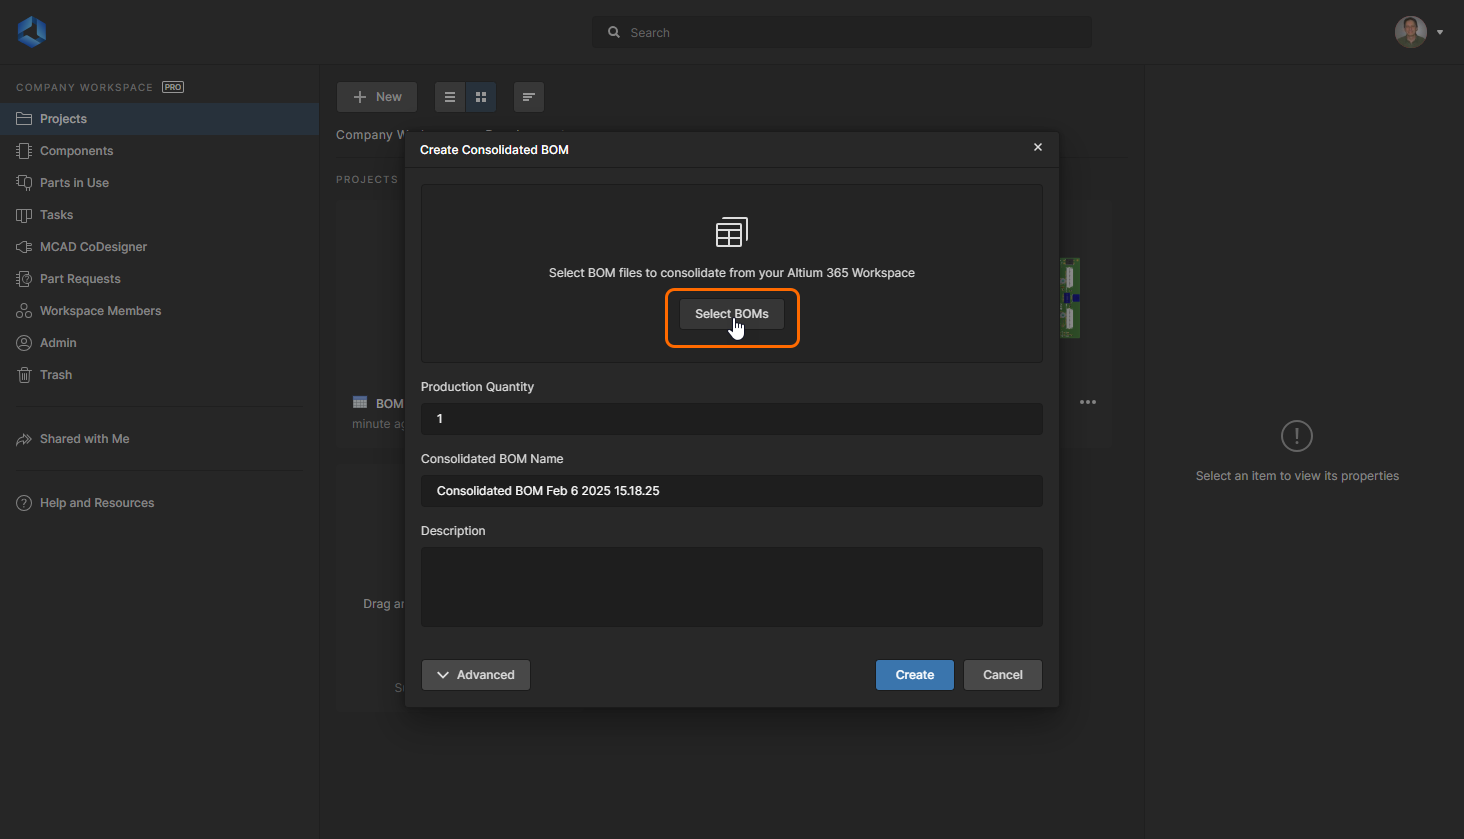
Task: Go to Parts in Use
Action: pyautogui.click(x=160, y=183)
